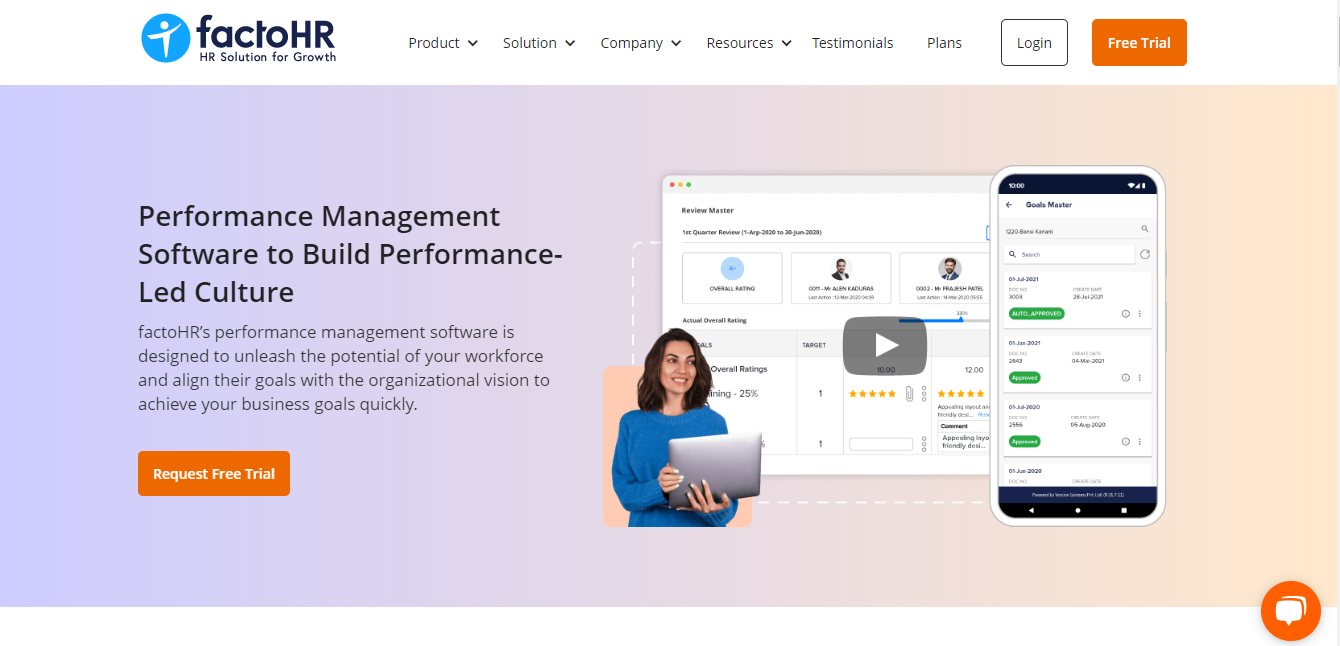Viewport: 1340px width, 646px height.
Task: Click the Login button
Action: pyautogui.click(x=1034, y=43)
